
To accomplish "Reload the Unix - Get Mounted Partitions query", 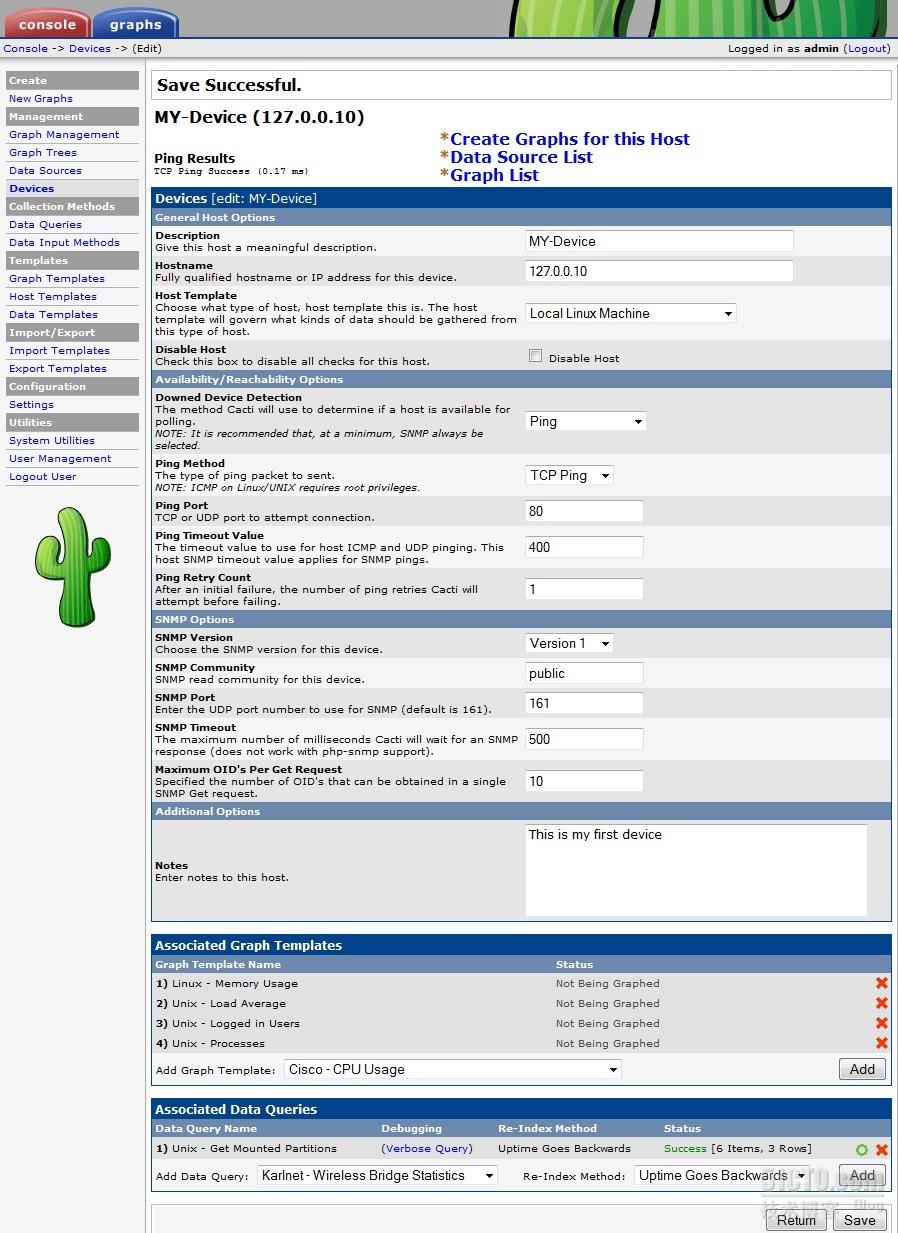I will click(862, 1150).
